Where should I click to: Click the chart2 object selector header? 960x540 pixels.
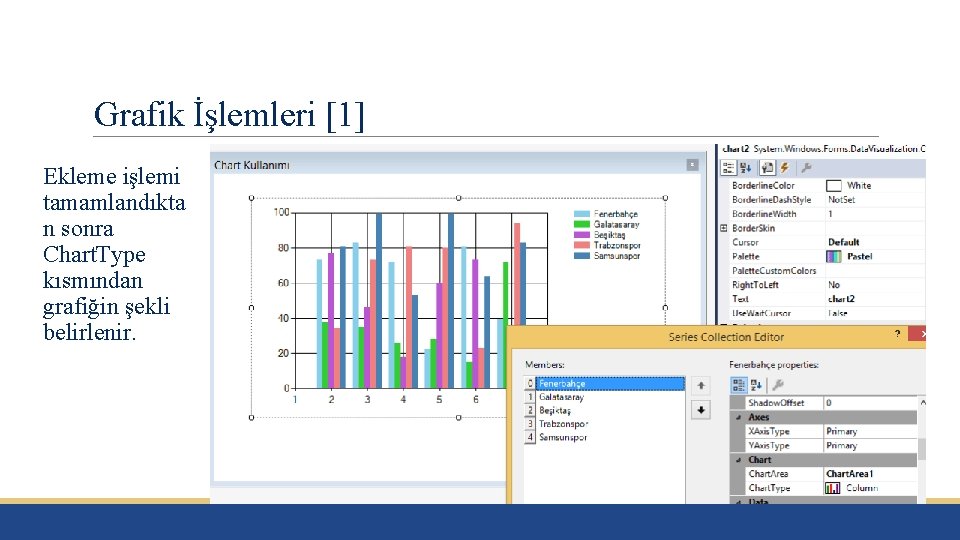(x=823, y=149)
